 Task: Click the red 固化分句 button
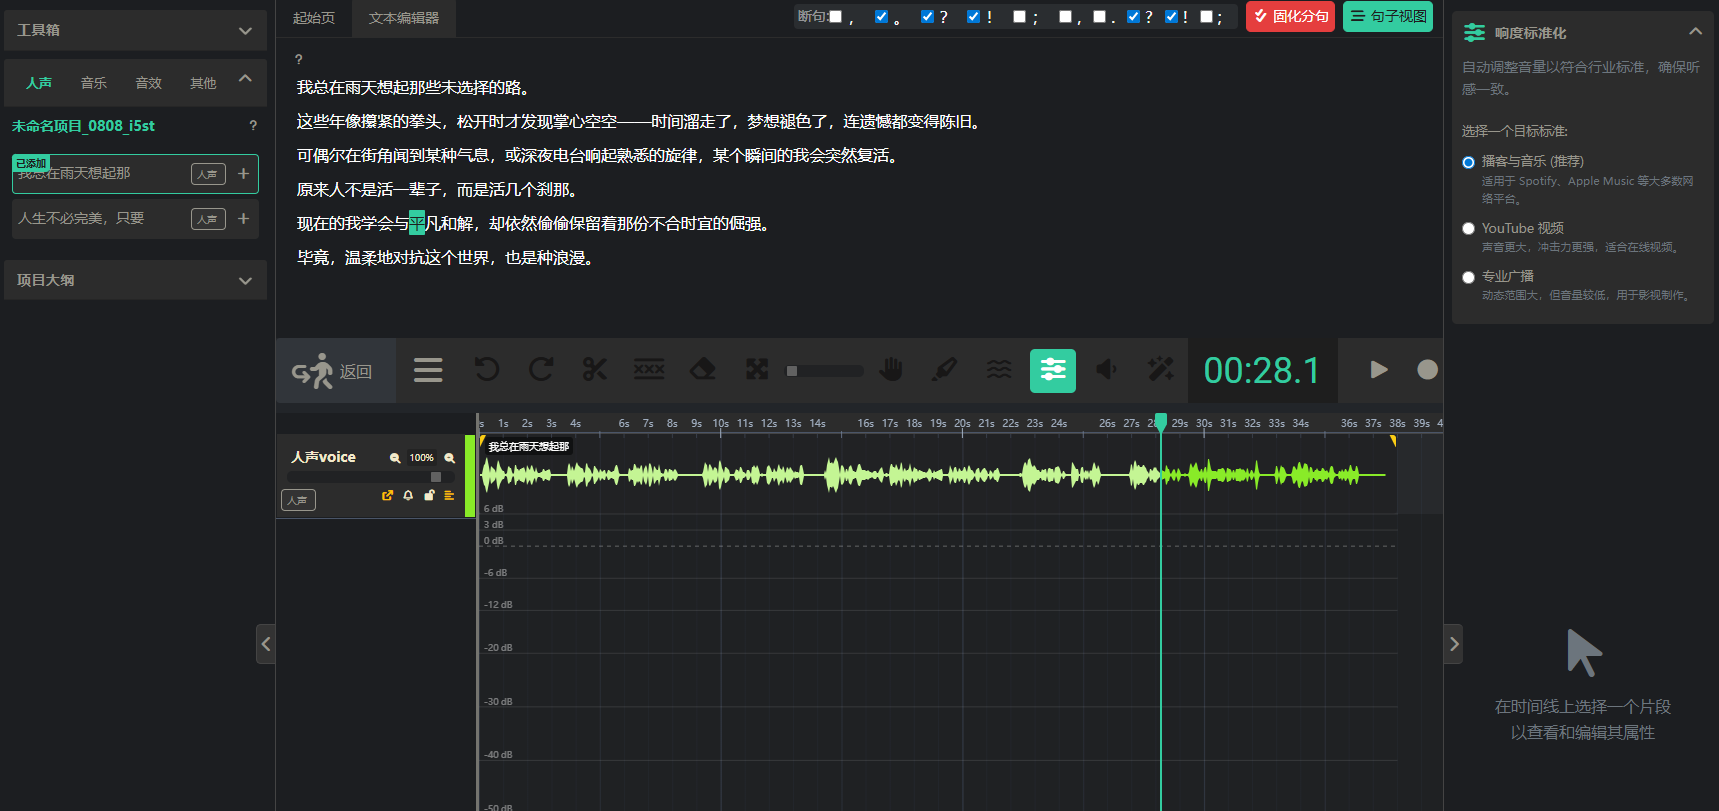click(x=1290, y=17)
